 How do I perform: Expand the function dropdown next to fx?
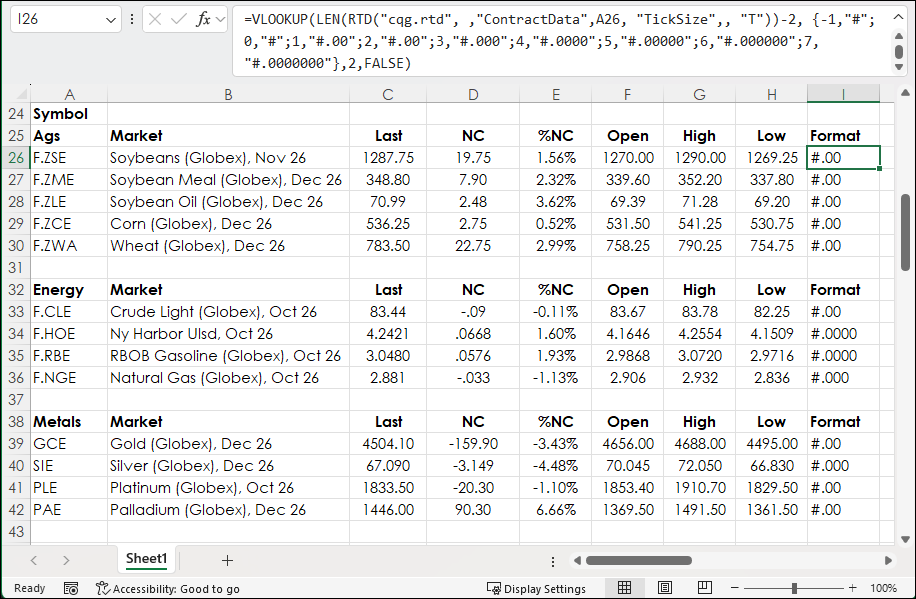tap(220, 20)
